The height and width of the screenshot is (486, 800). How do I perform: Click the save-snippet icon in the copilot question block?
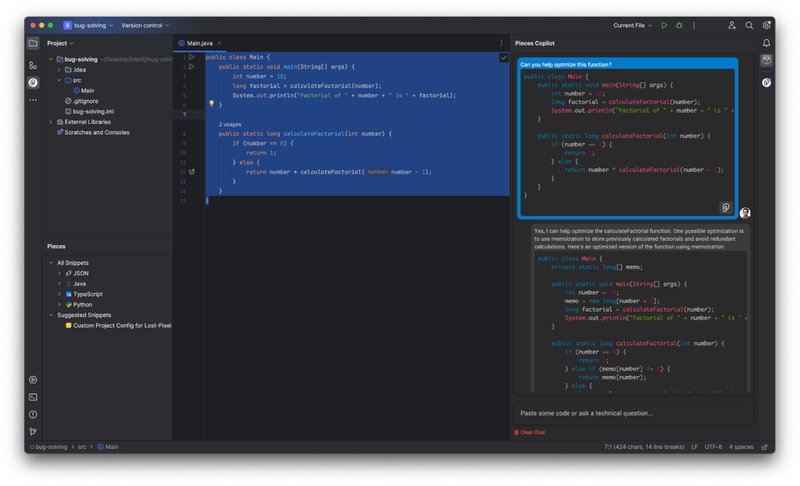pos(726,207)
